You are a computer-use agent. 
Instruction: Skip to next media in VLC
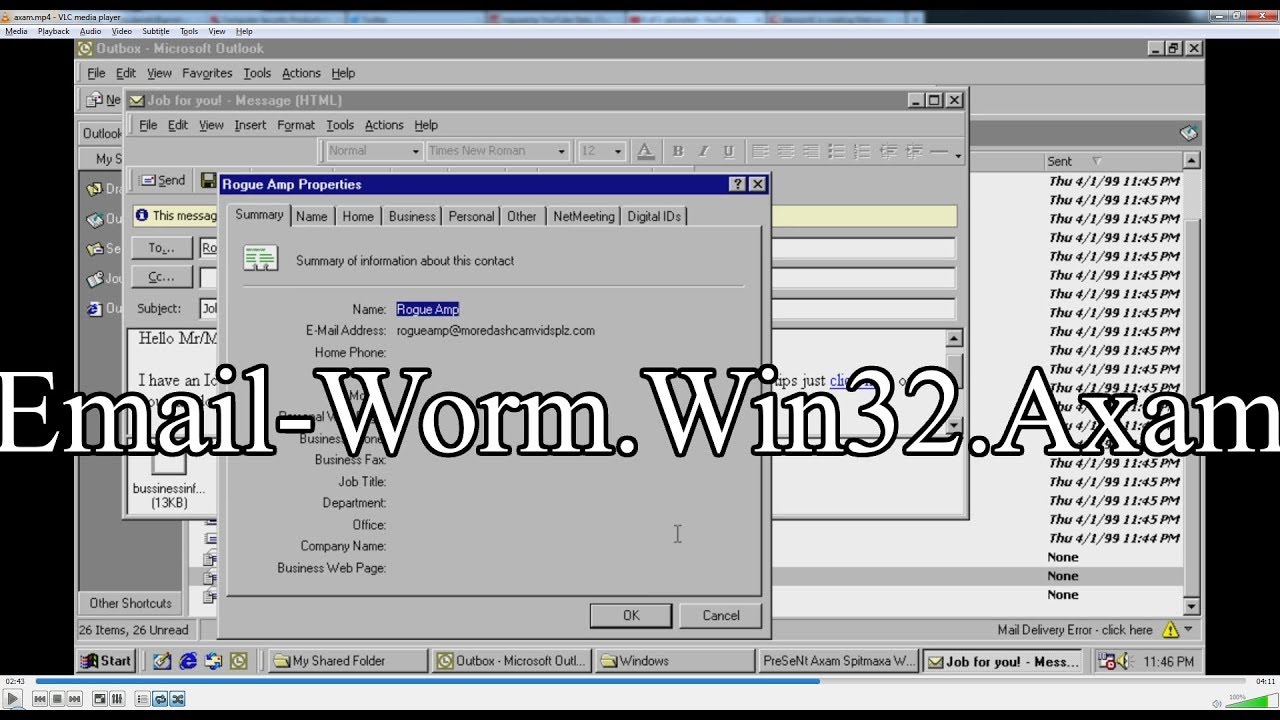tap(74, 699)
